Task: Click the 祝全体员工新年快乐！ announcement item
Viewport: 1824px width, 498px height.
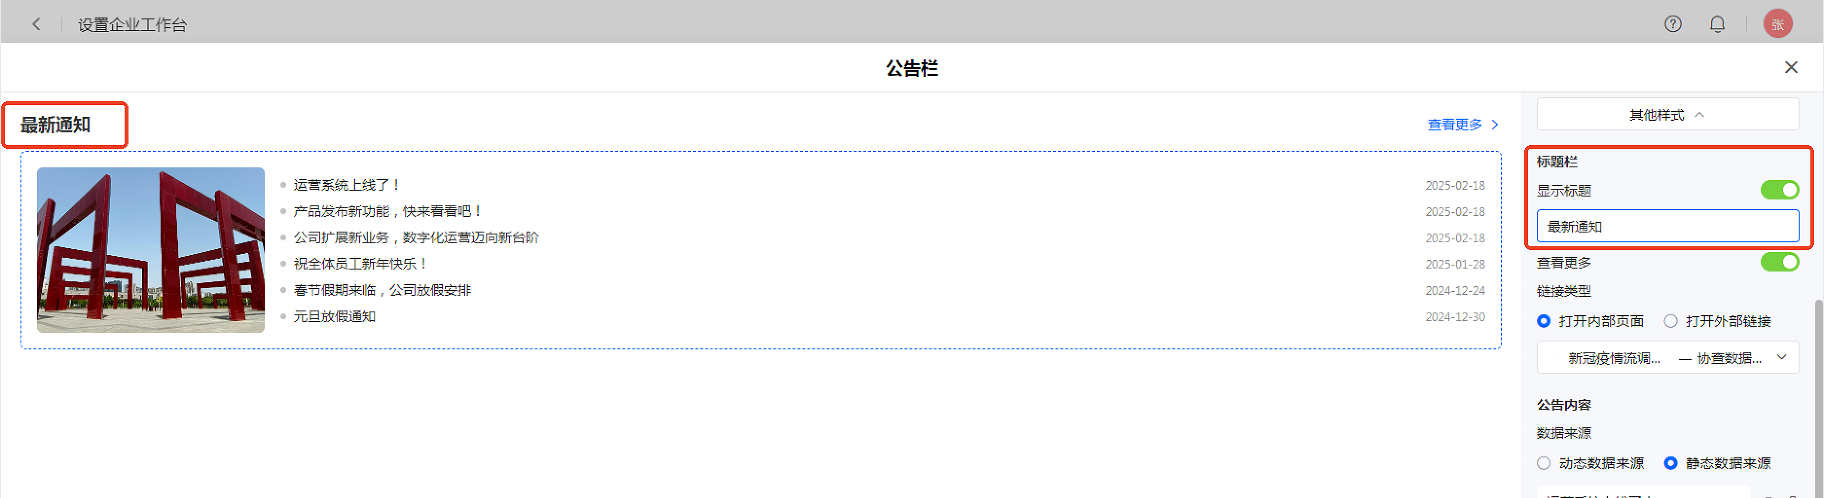Action: tap(360, 264)
